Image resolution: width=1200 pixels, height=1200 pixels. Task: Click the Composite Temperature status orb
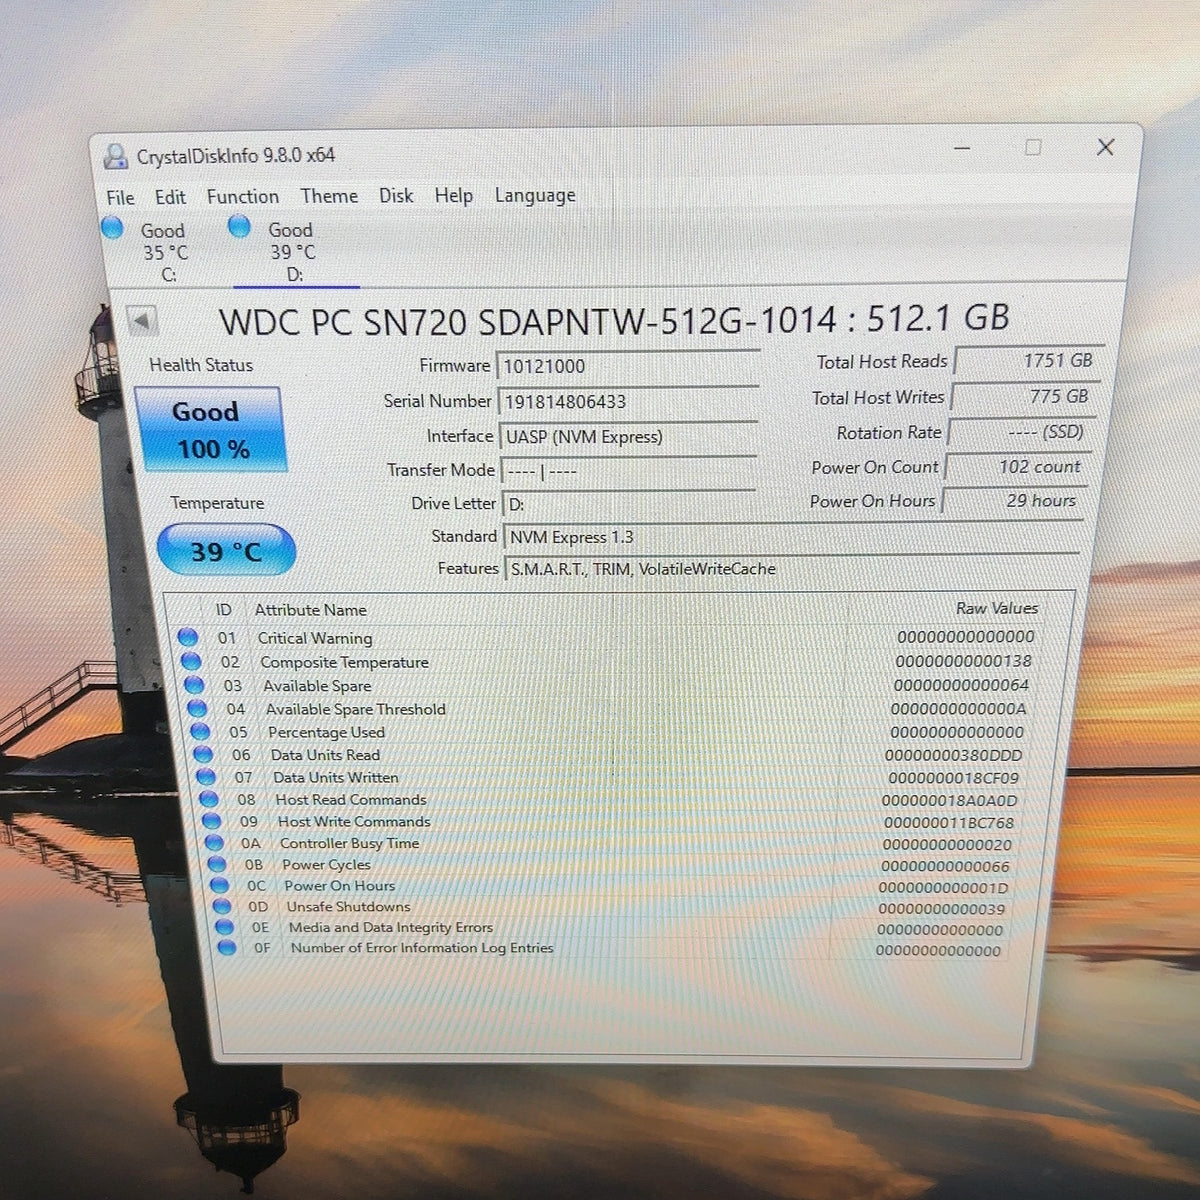pos(190,661)
